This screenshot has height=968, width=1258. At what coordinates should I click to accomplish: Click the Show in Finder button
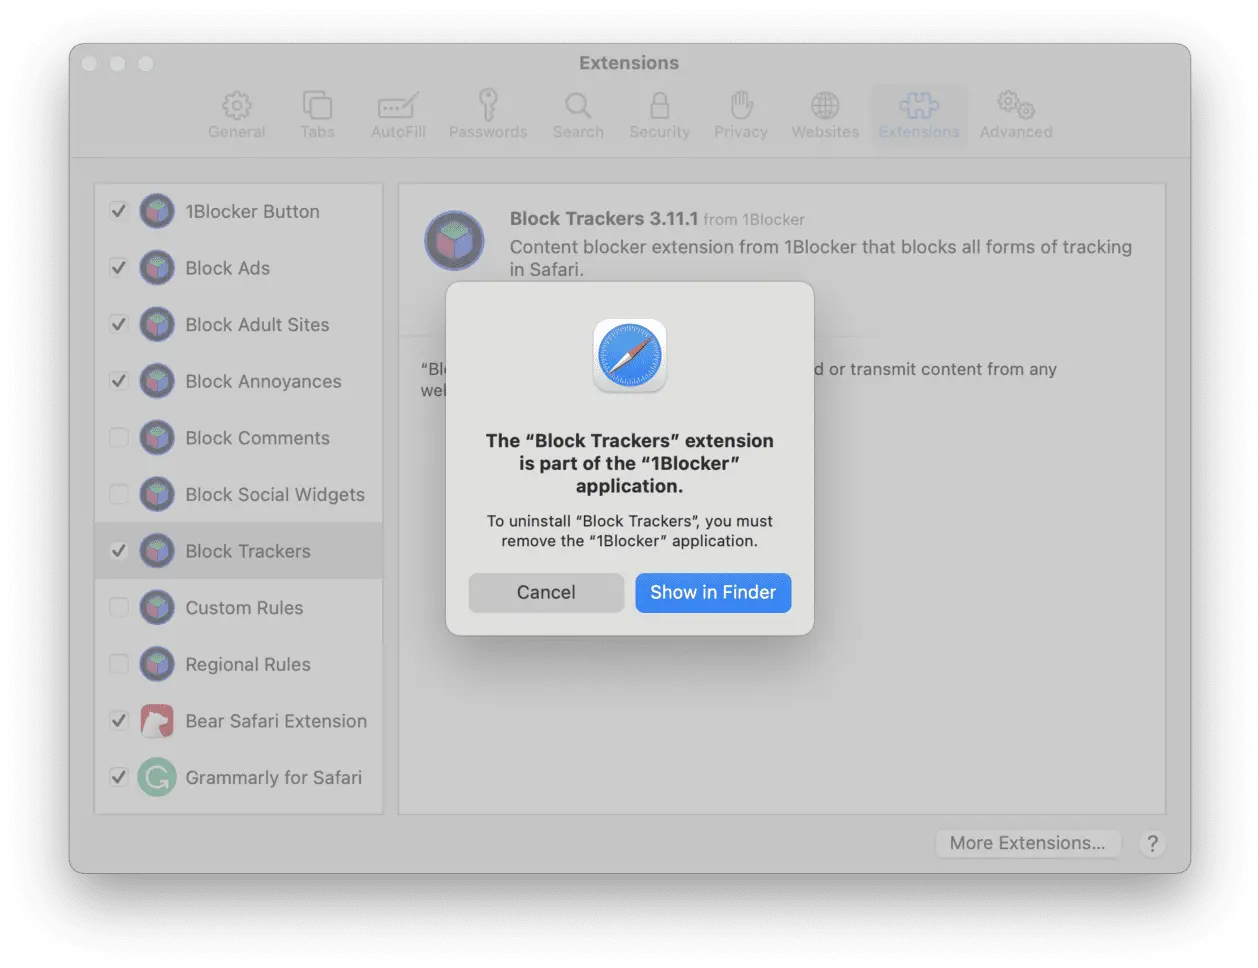click(713, 592)
